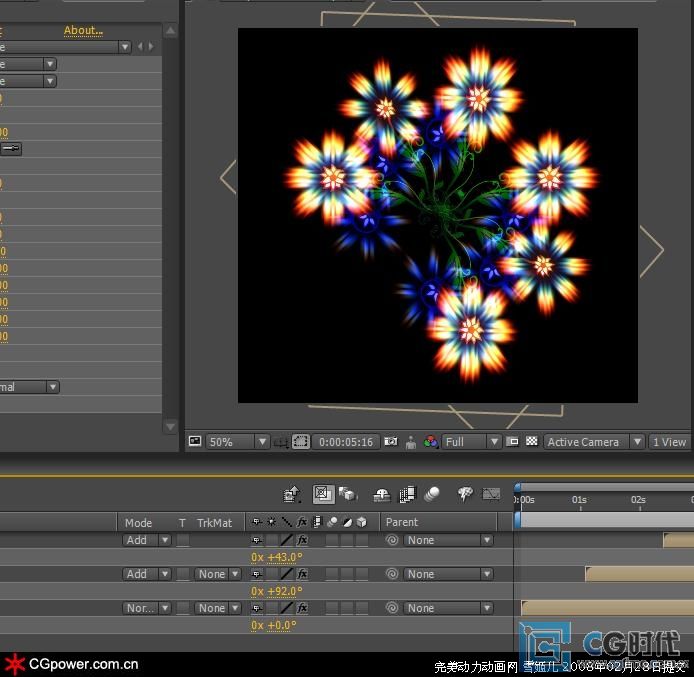Open Active Camera view dropdown
This screenshot has height=677, width=694.
tap(594, 442)
